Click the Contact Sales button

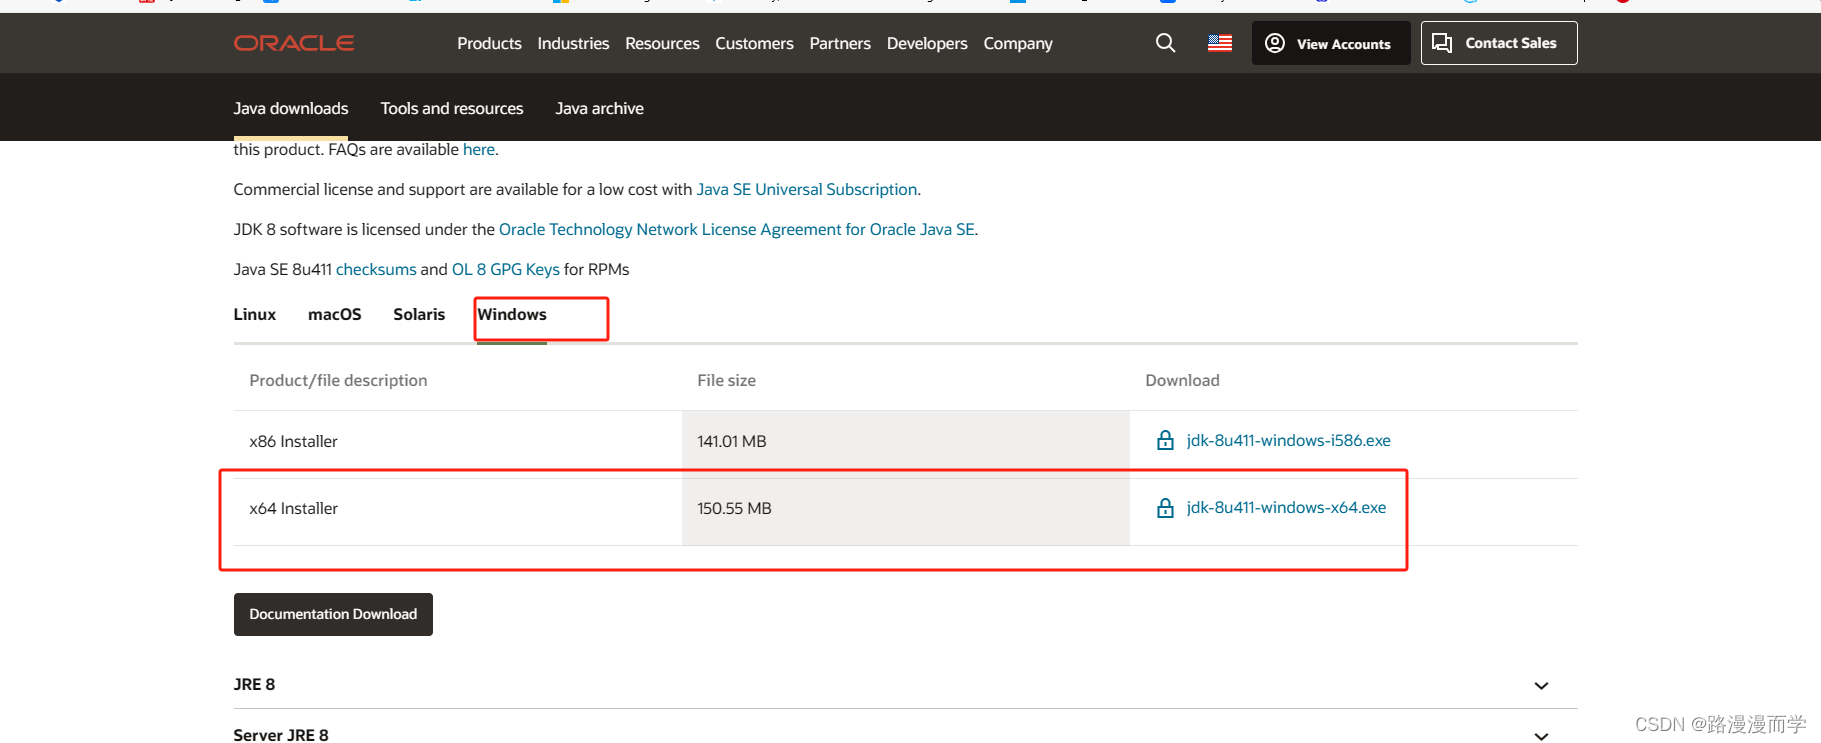pyautogui.click(x=1499, y=43)
